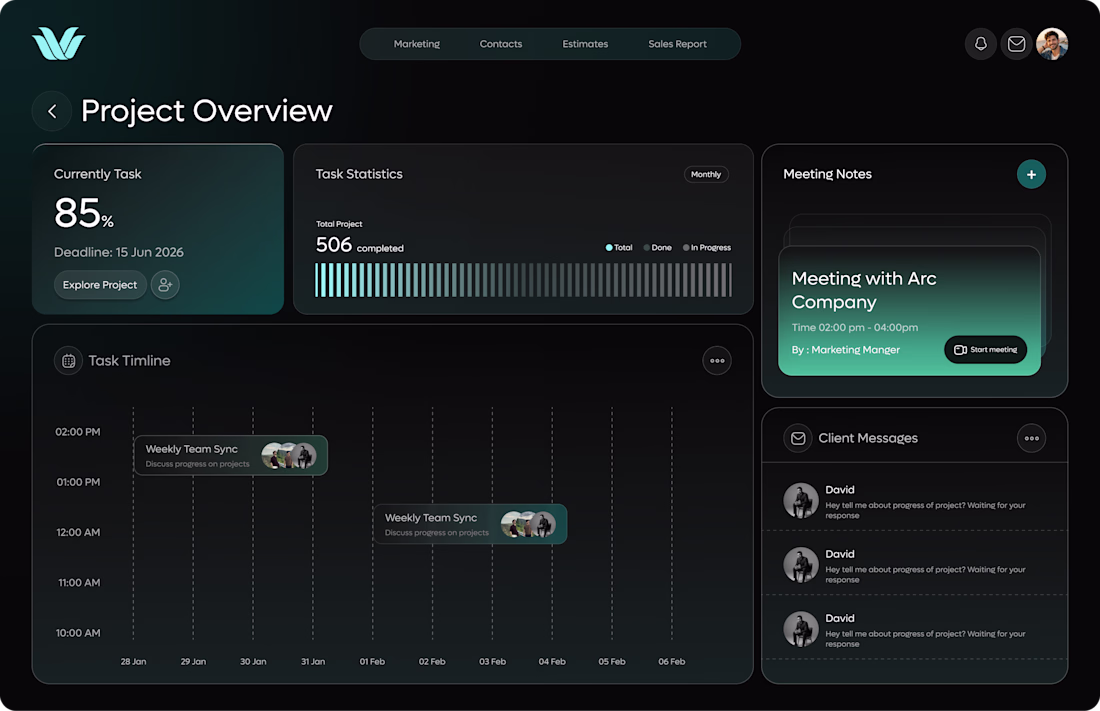This screenshot has height=711, width=1100.
Task: Switch to the Contacts tab
Action: pos(501,44)
